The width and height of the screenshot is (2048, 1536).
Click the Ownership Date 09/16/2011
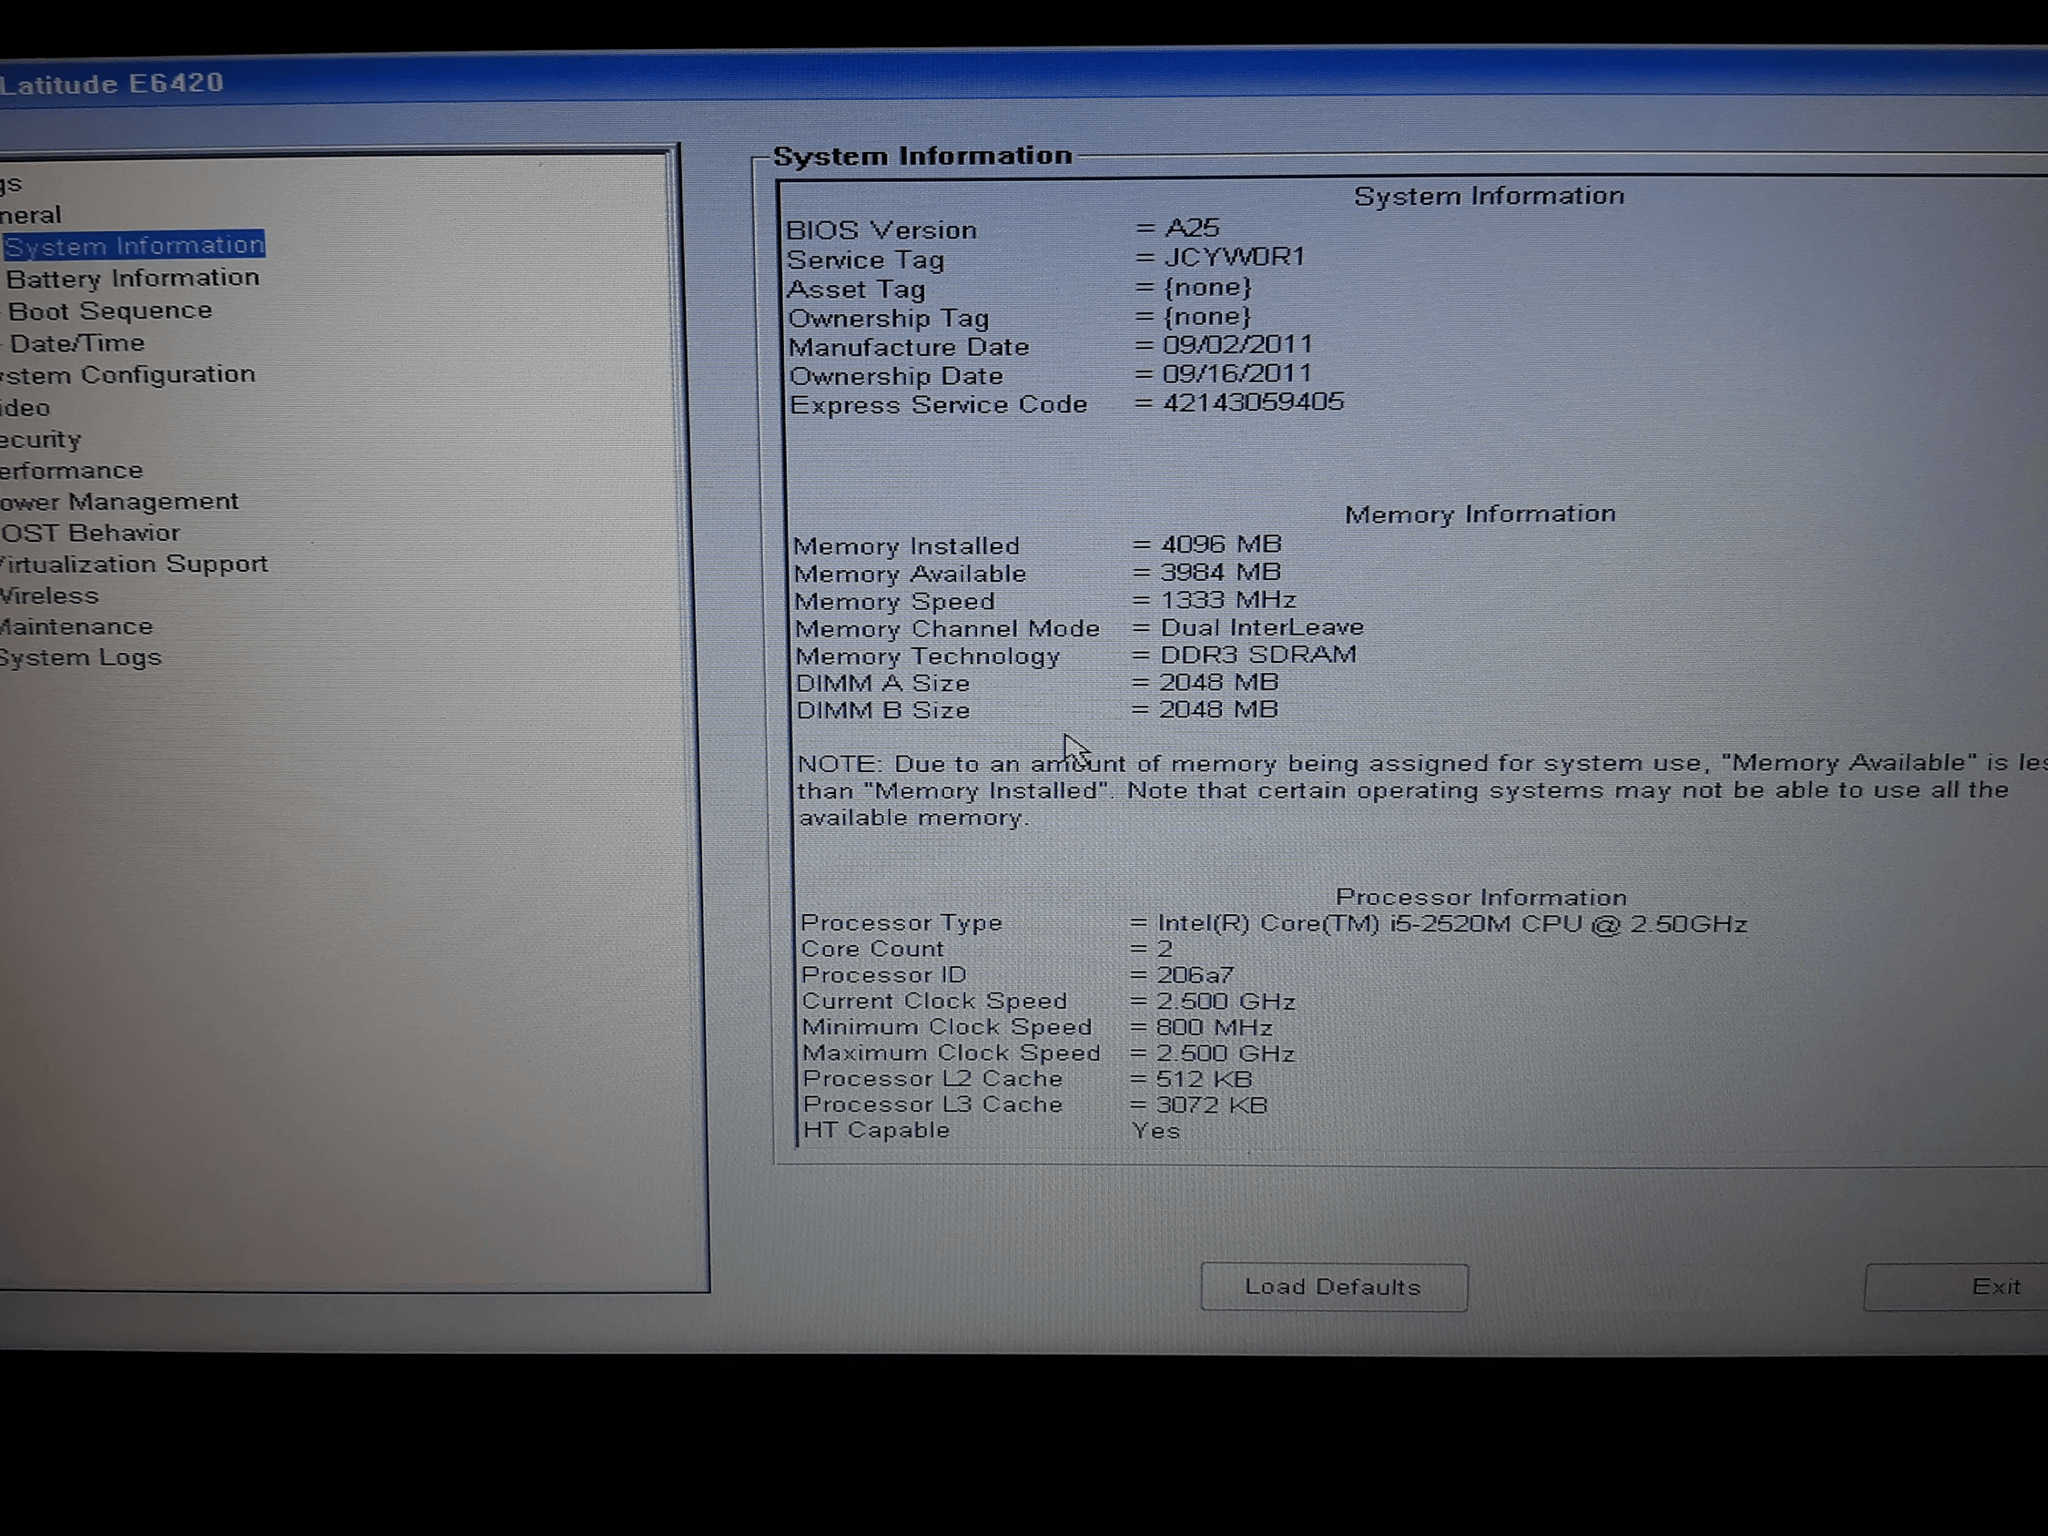[x=1237, y=374]
